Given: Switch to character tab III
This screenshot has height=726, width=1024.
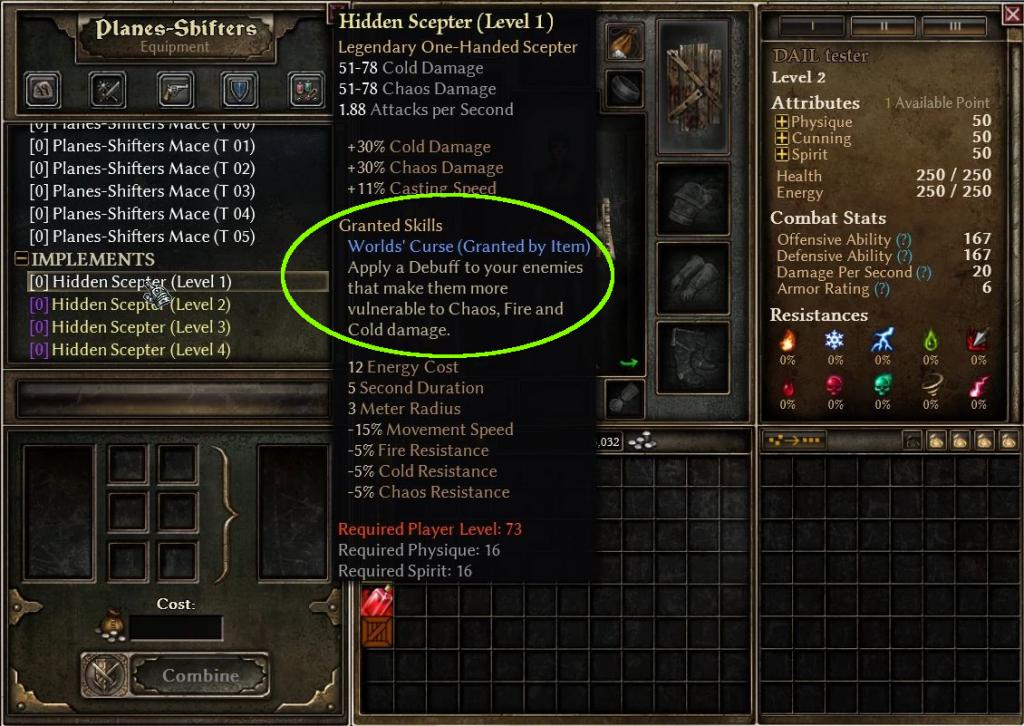Looking at the screenshot, I should (x=955, y=26).
